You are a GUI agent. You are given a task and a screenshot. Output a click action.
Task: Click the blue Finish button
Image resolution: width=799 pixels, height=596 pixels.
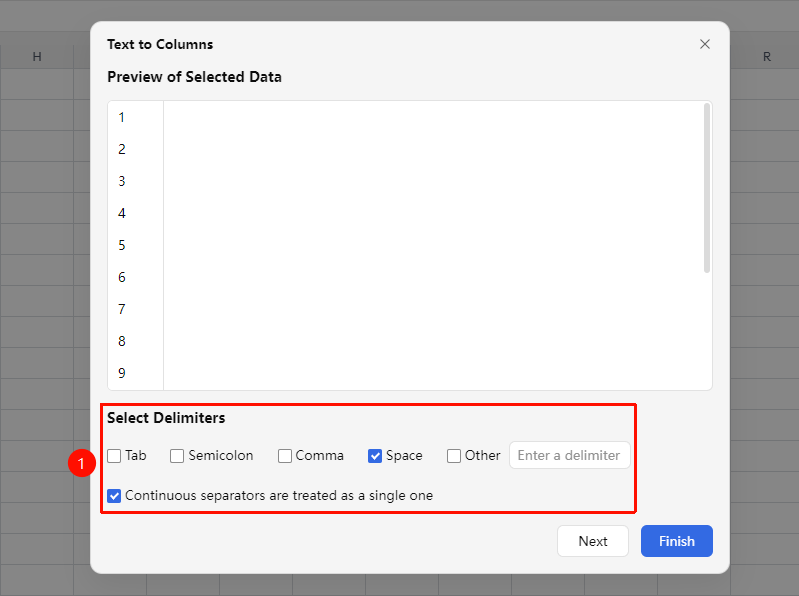click(677, 541)
